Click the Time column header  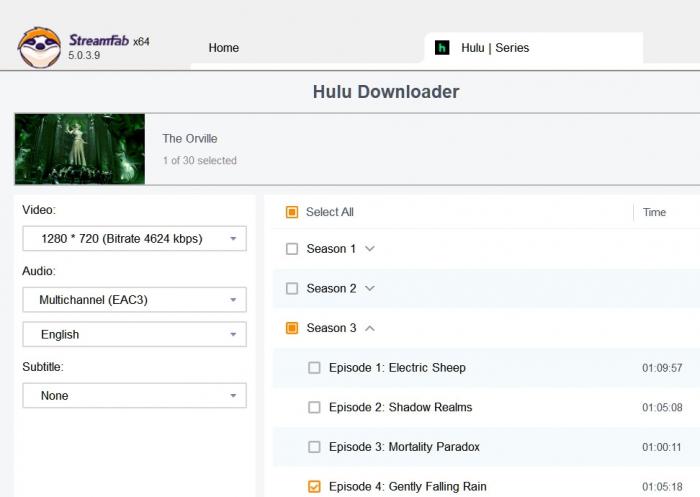(654, 212)
